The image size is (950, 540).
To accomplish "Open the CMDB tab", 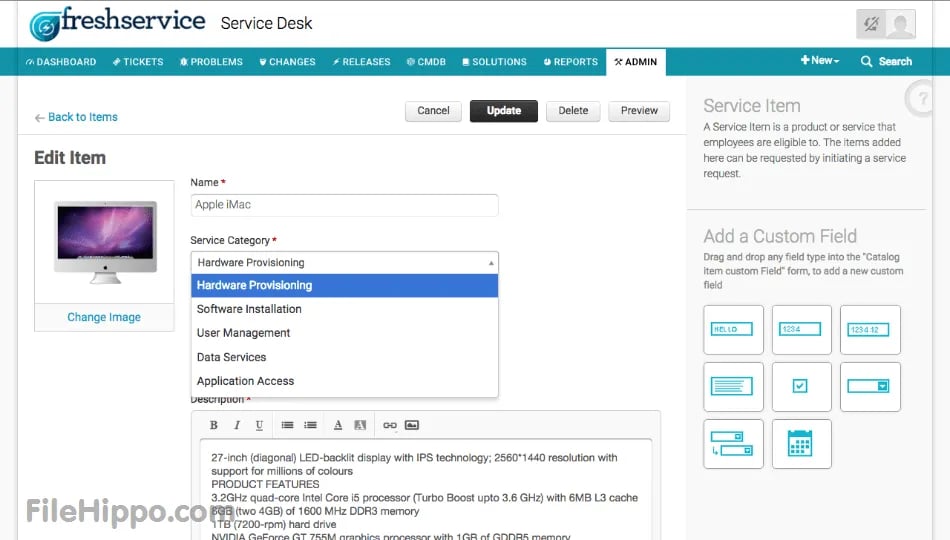I will (426, 62).
